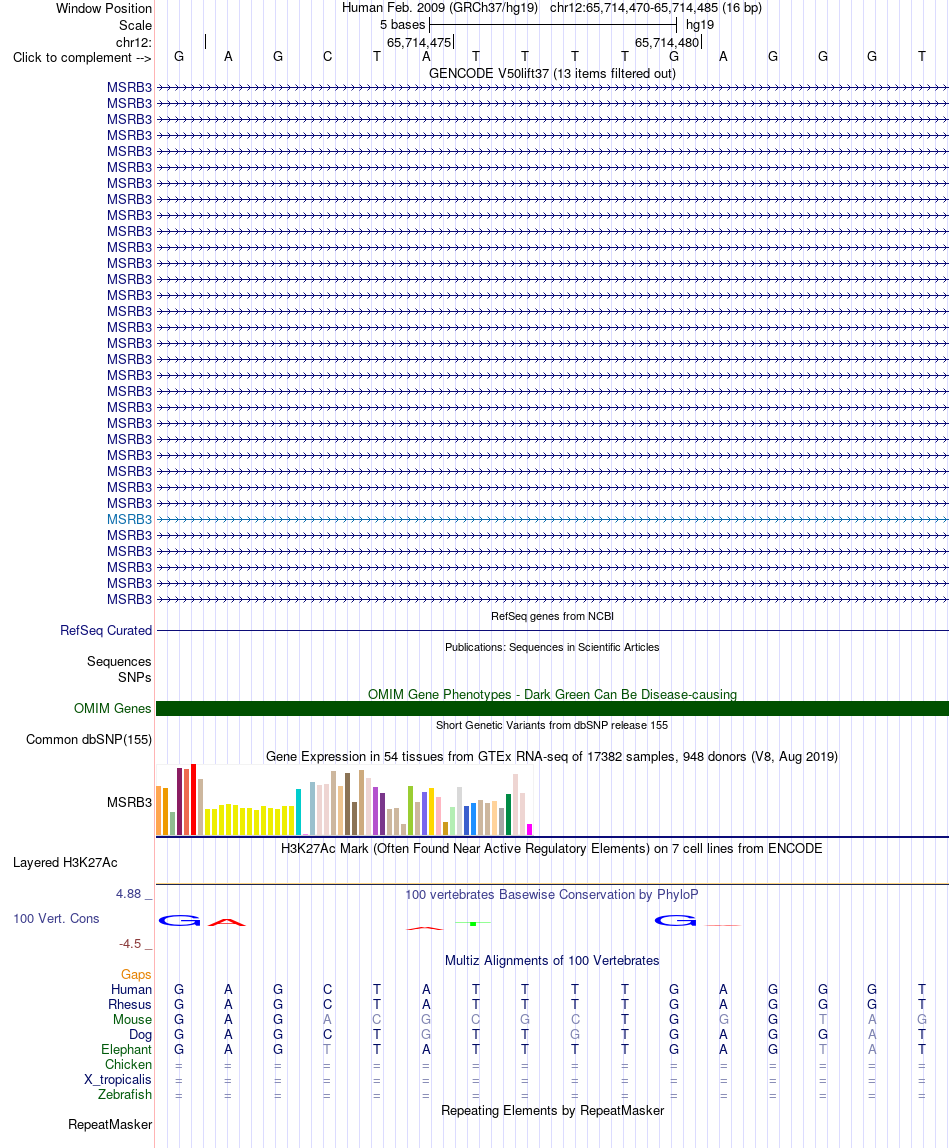The width and height of the screenshot is (950, 1148).
Task: Open the OMIM Gene Phenotypes track title
Action: [552, 694]
